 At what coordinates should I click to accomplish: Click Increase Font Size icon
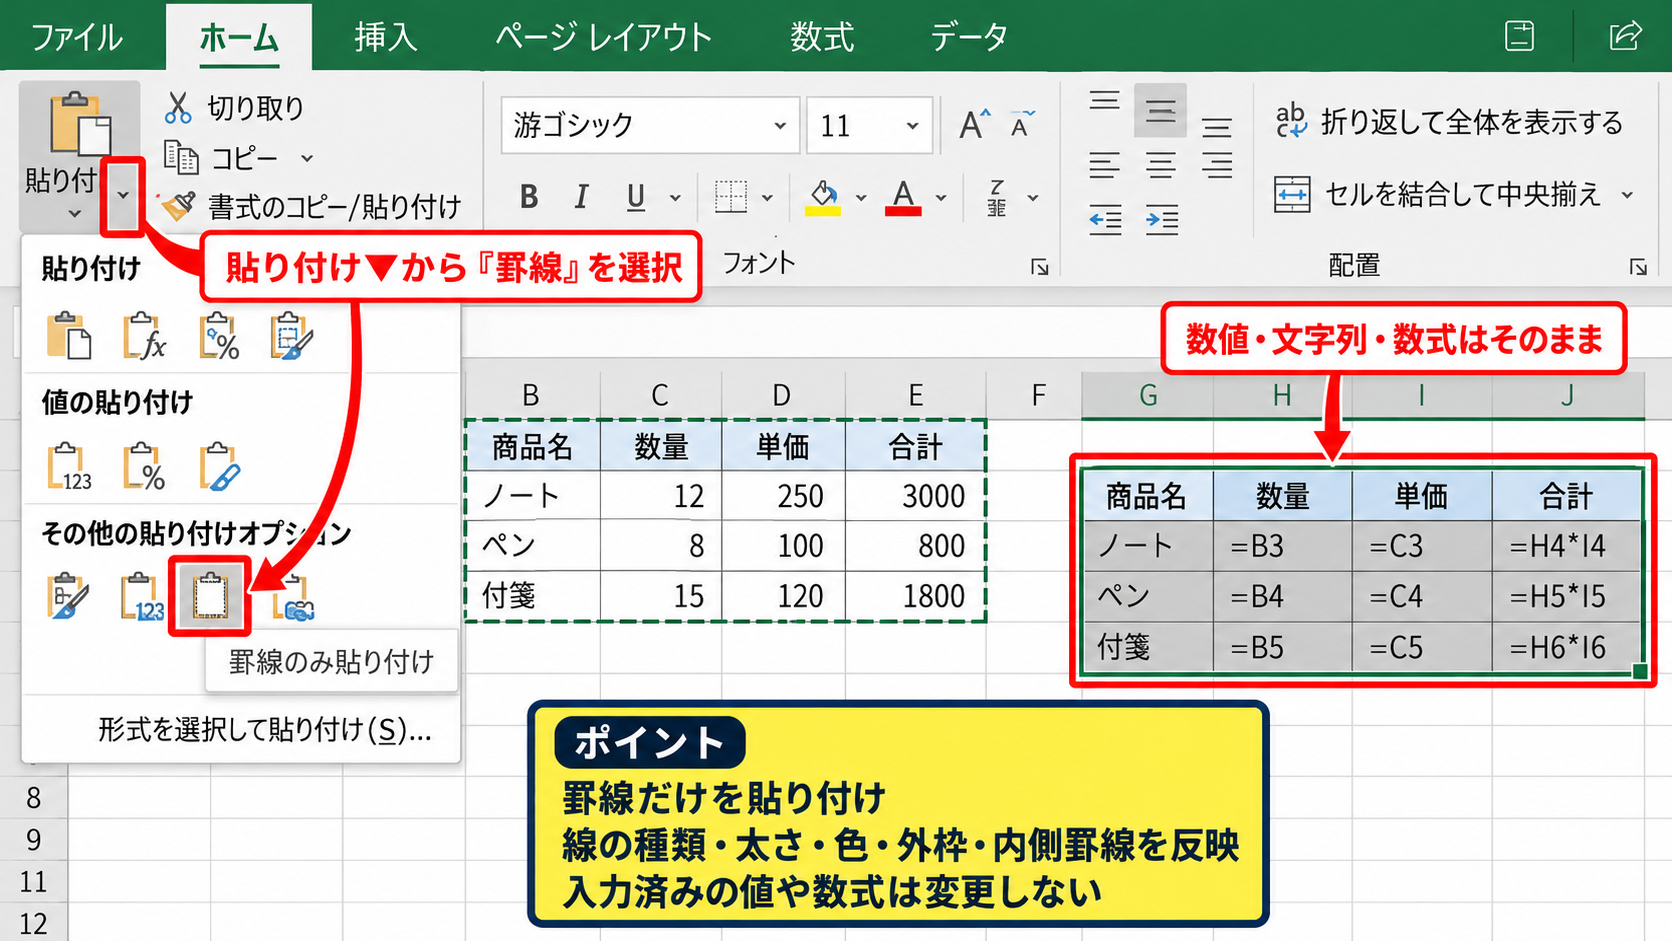974,125
